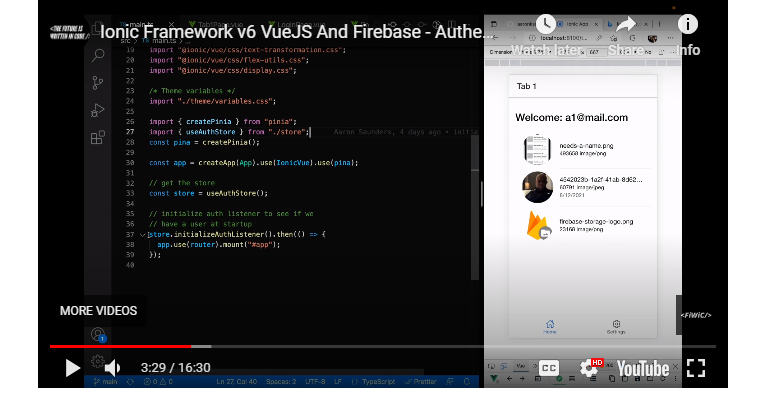Open the MORE VIDEOS panel
The width and height of the screenshot is (777, 395).
click(x=98, y=311)
